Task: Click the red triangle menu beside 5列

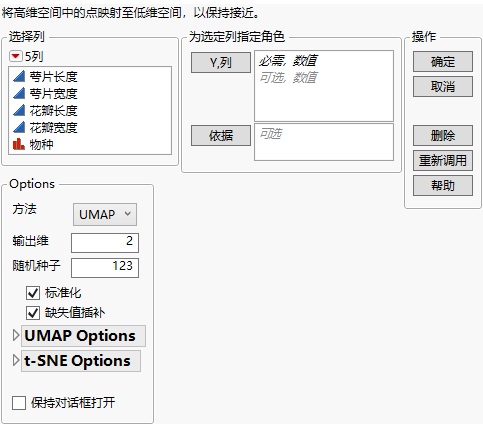Action: point(16,56)
